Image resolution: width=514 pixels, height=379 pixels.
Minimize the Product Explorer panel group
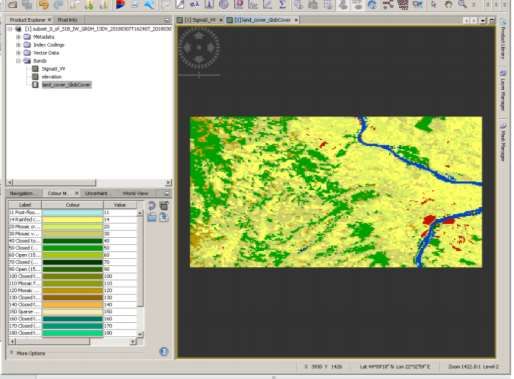[166, 20]
